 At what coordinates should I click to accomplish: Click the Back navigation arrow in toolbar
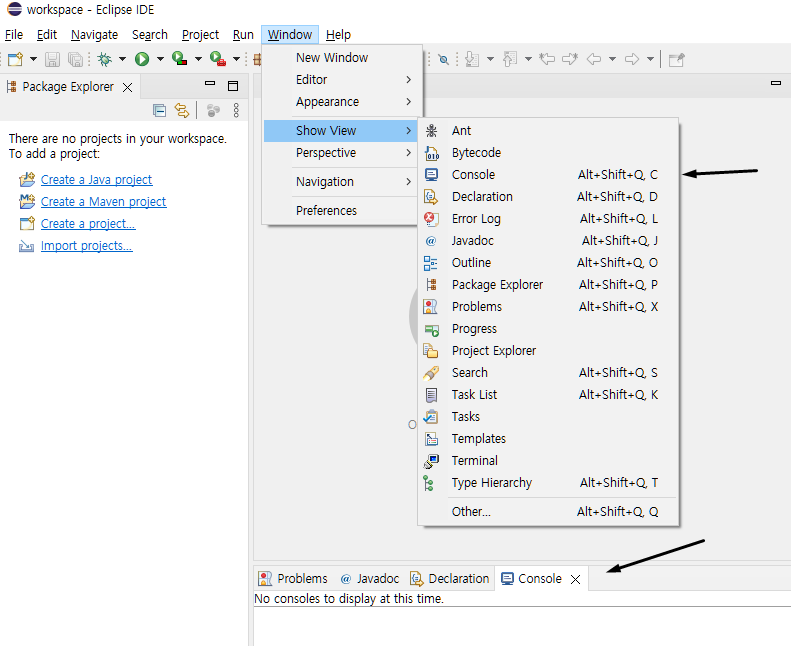594,59
